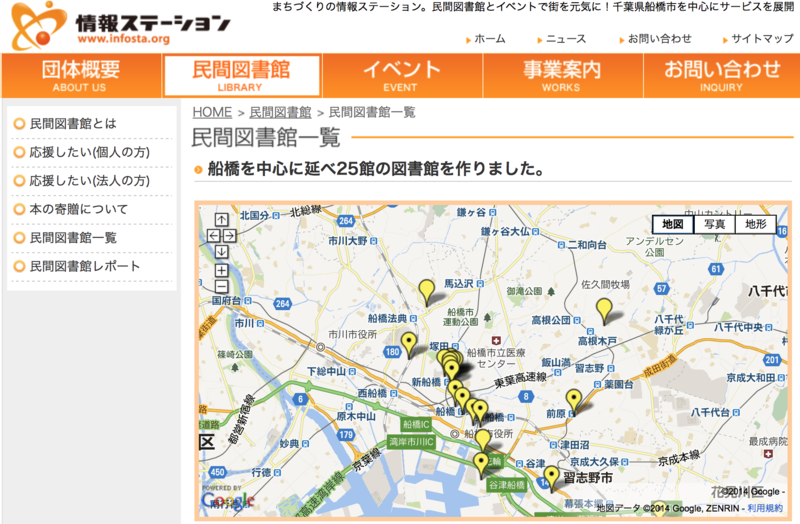Viewport: 800px width, 524px height.
Task: Pan the map down with the arrow
Action: (221, 252)
